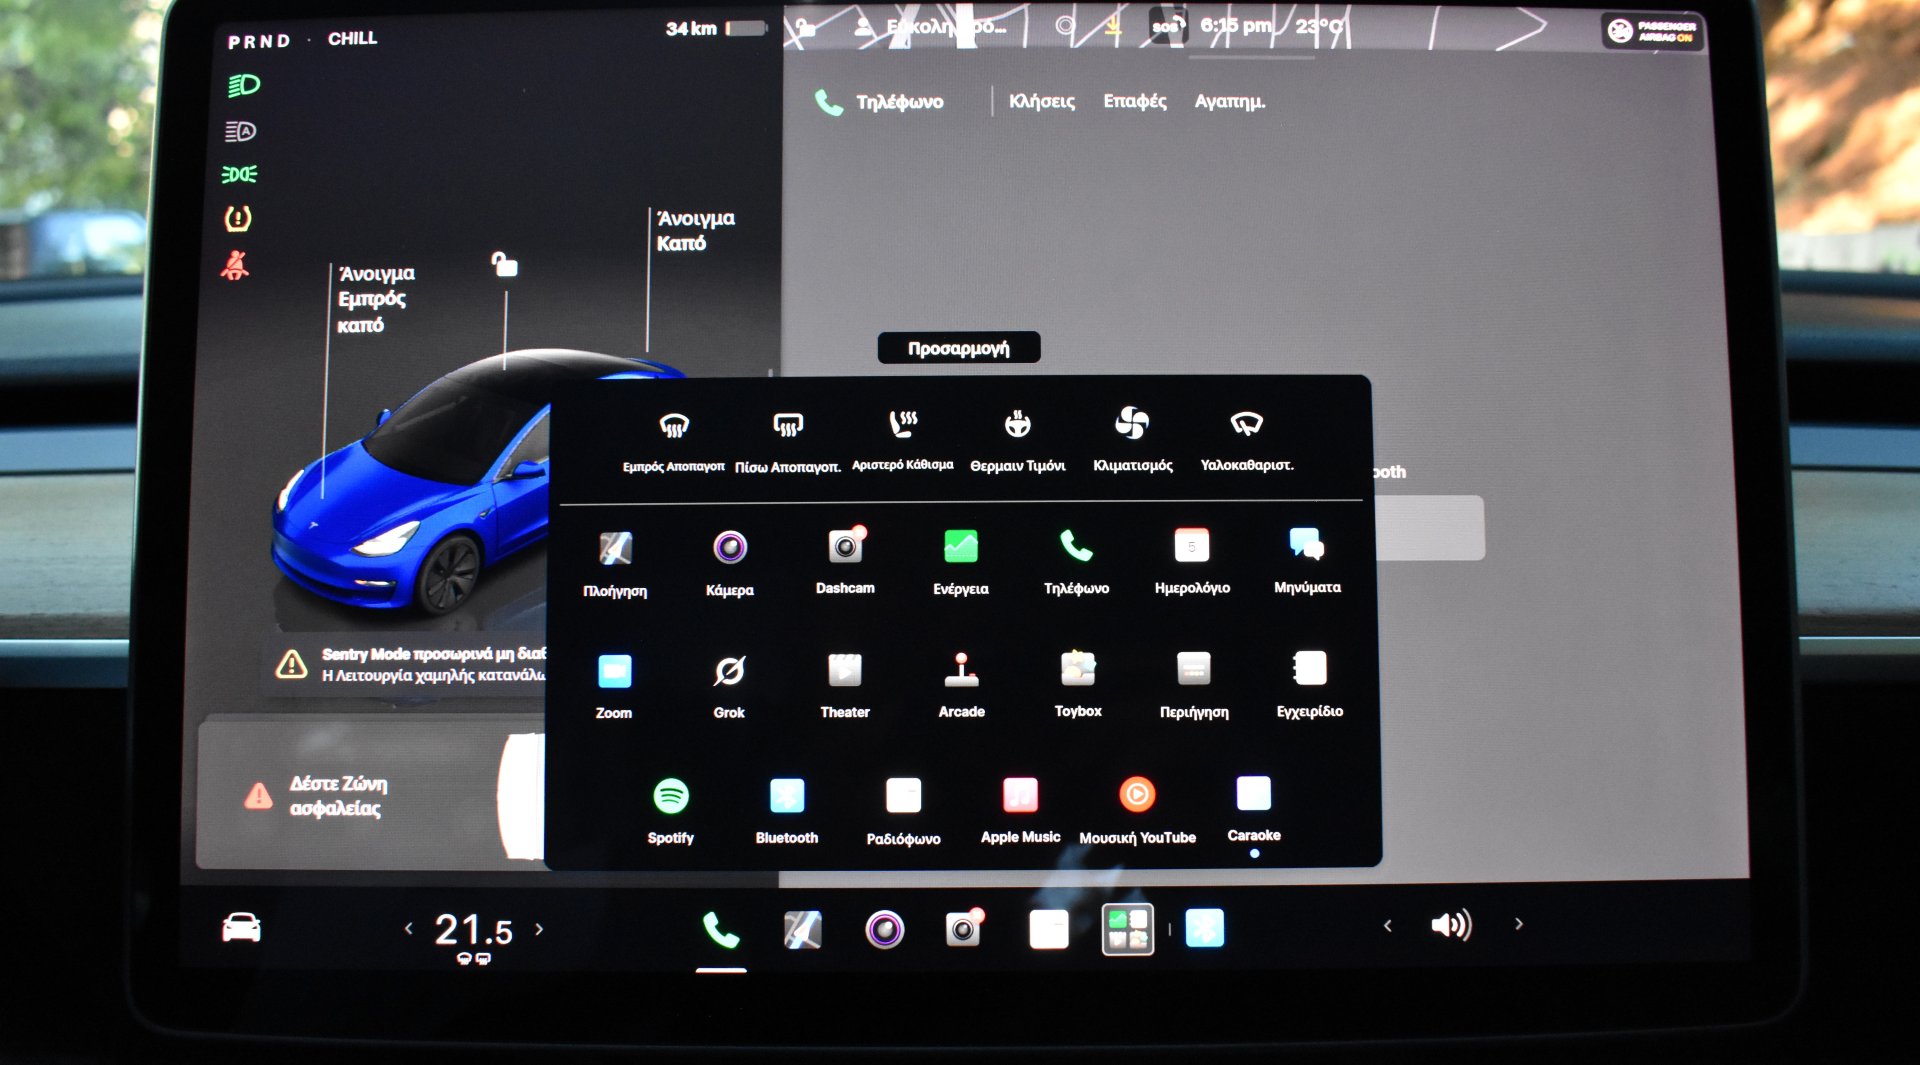1920x1065 pixels.
Task: Tap Άνοιγμα Εμπρός καπό frunk label
Action: click(x=377, y=299)
